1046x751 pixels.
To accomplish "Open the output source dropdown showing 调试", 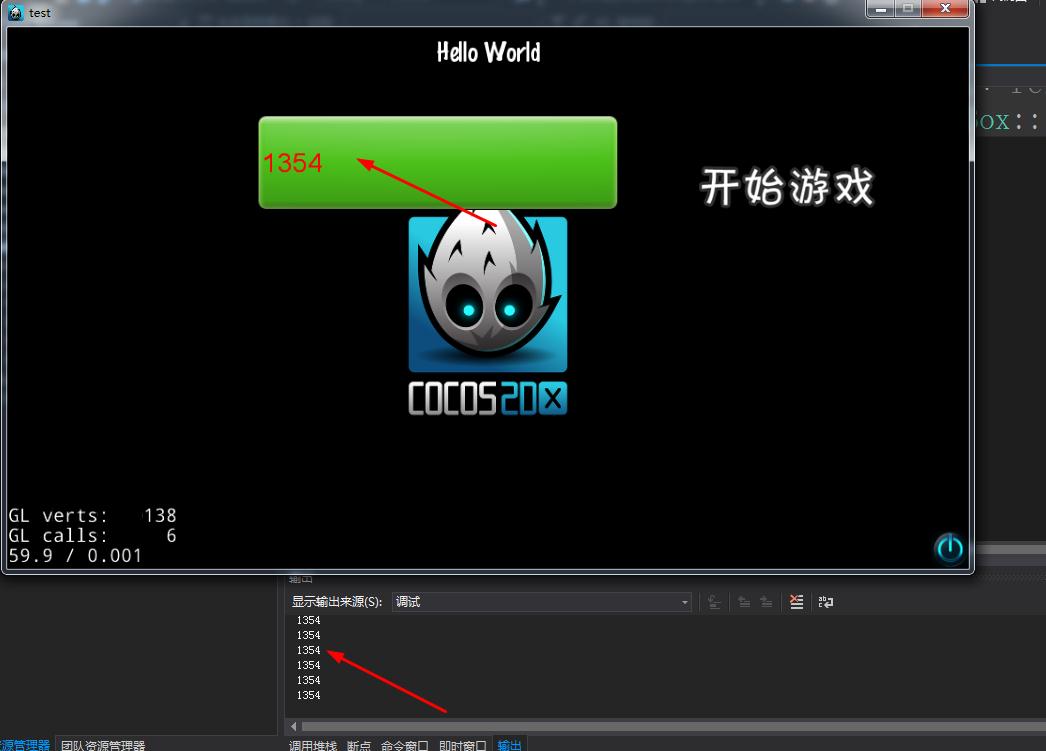I will coord(542,602).
